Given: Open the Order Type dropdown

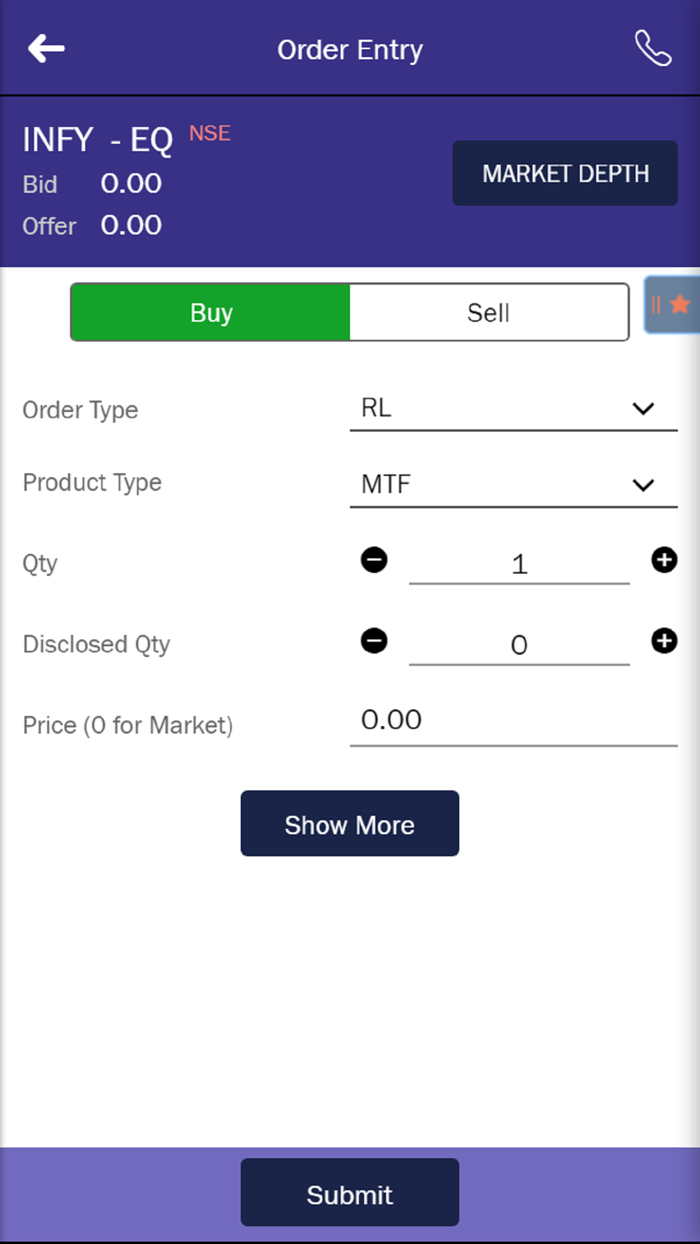Looking at the screenshot, I should click(x=513, y=408).
